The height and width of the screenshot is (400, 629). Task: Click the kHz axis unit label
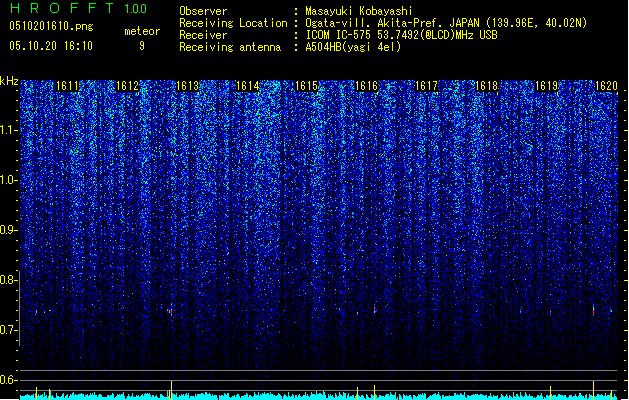point(9,81)
